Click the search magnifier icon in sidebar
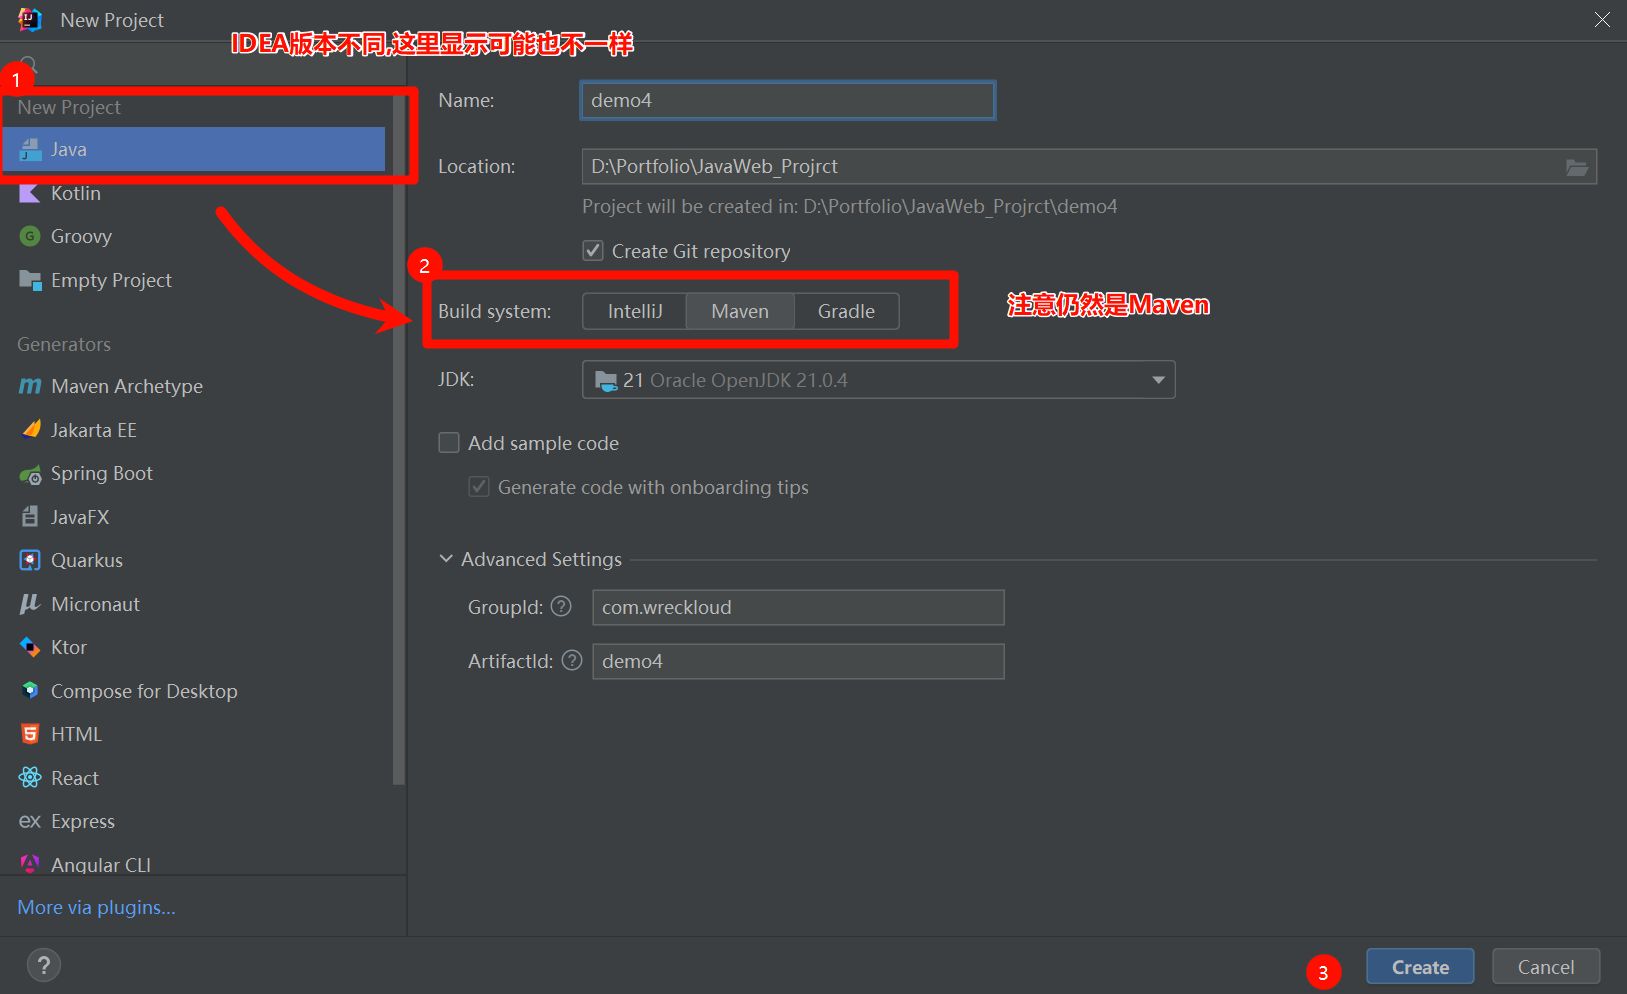The width and height of the screenshot is (1627, 994). click(x=28, y=64)
